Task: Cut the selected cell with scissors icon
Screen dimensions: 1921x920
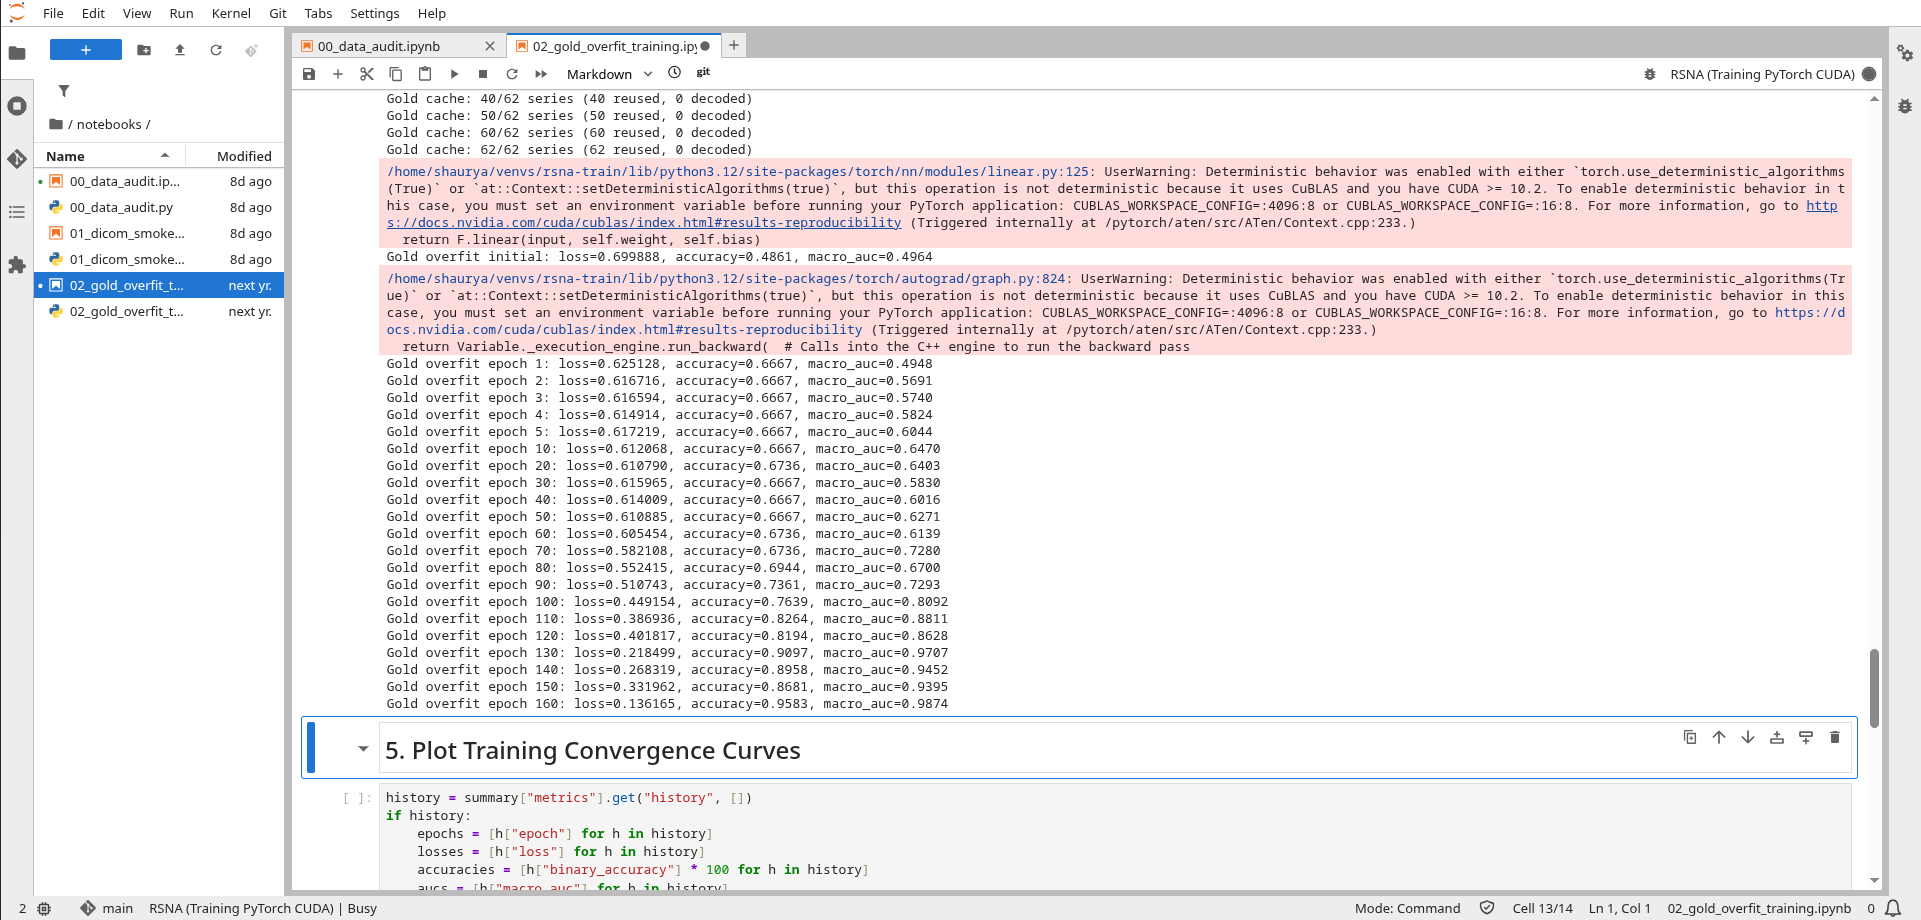Action: [367, 74]
